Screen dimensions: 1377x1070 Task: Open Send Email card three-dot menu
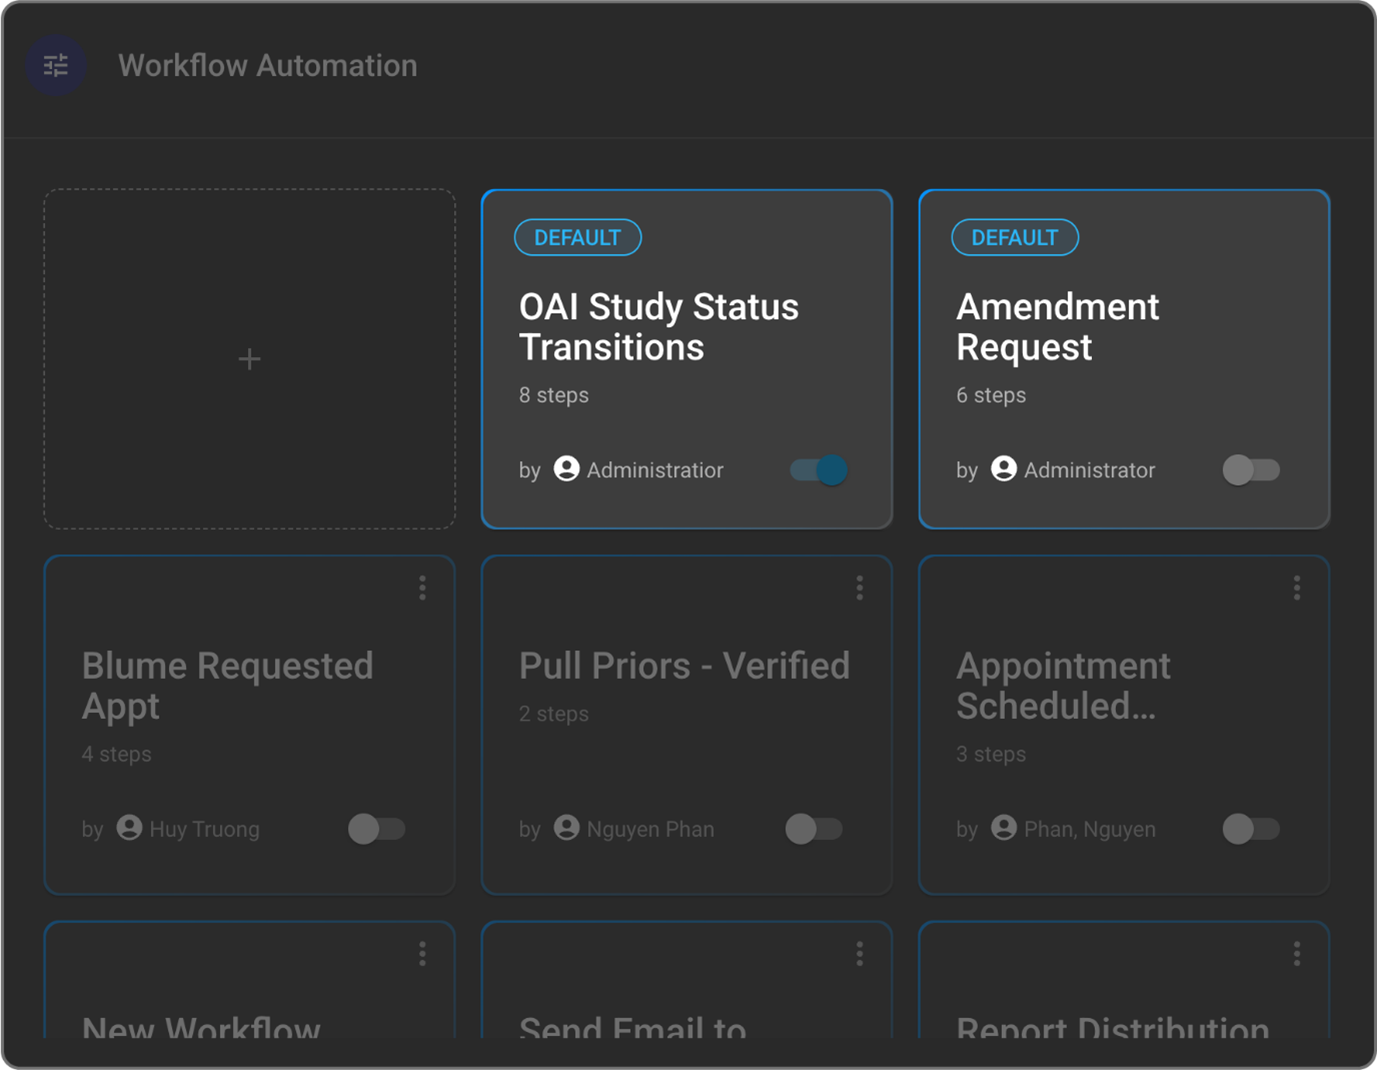859,954
